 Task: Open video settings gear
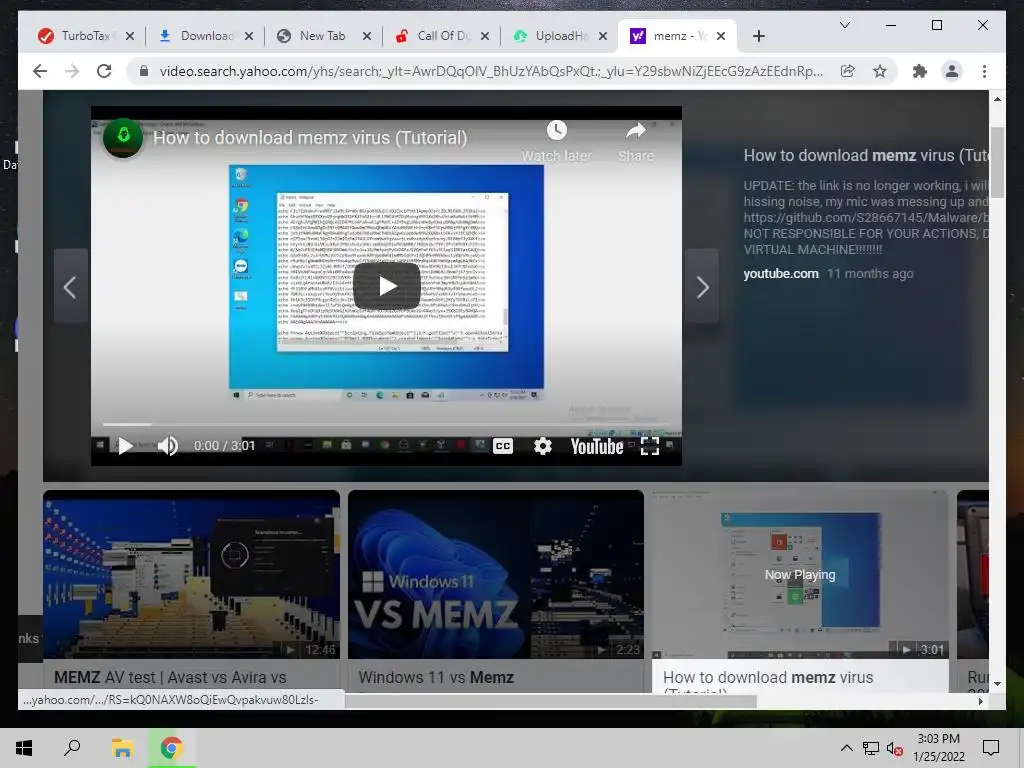pos(543,446)
